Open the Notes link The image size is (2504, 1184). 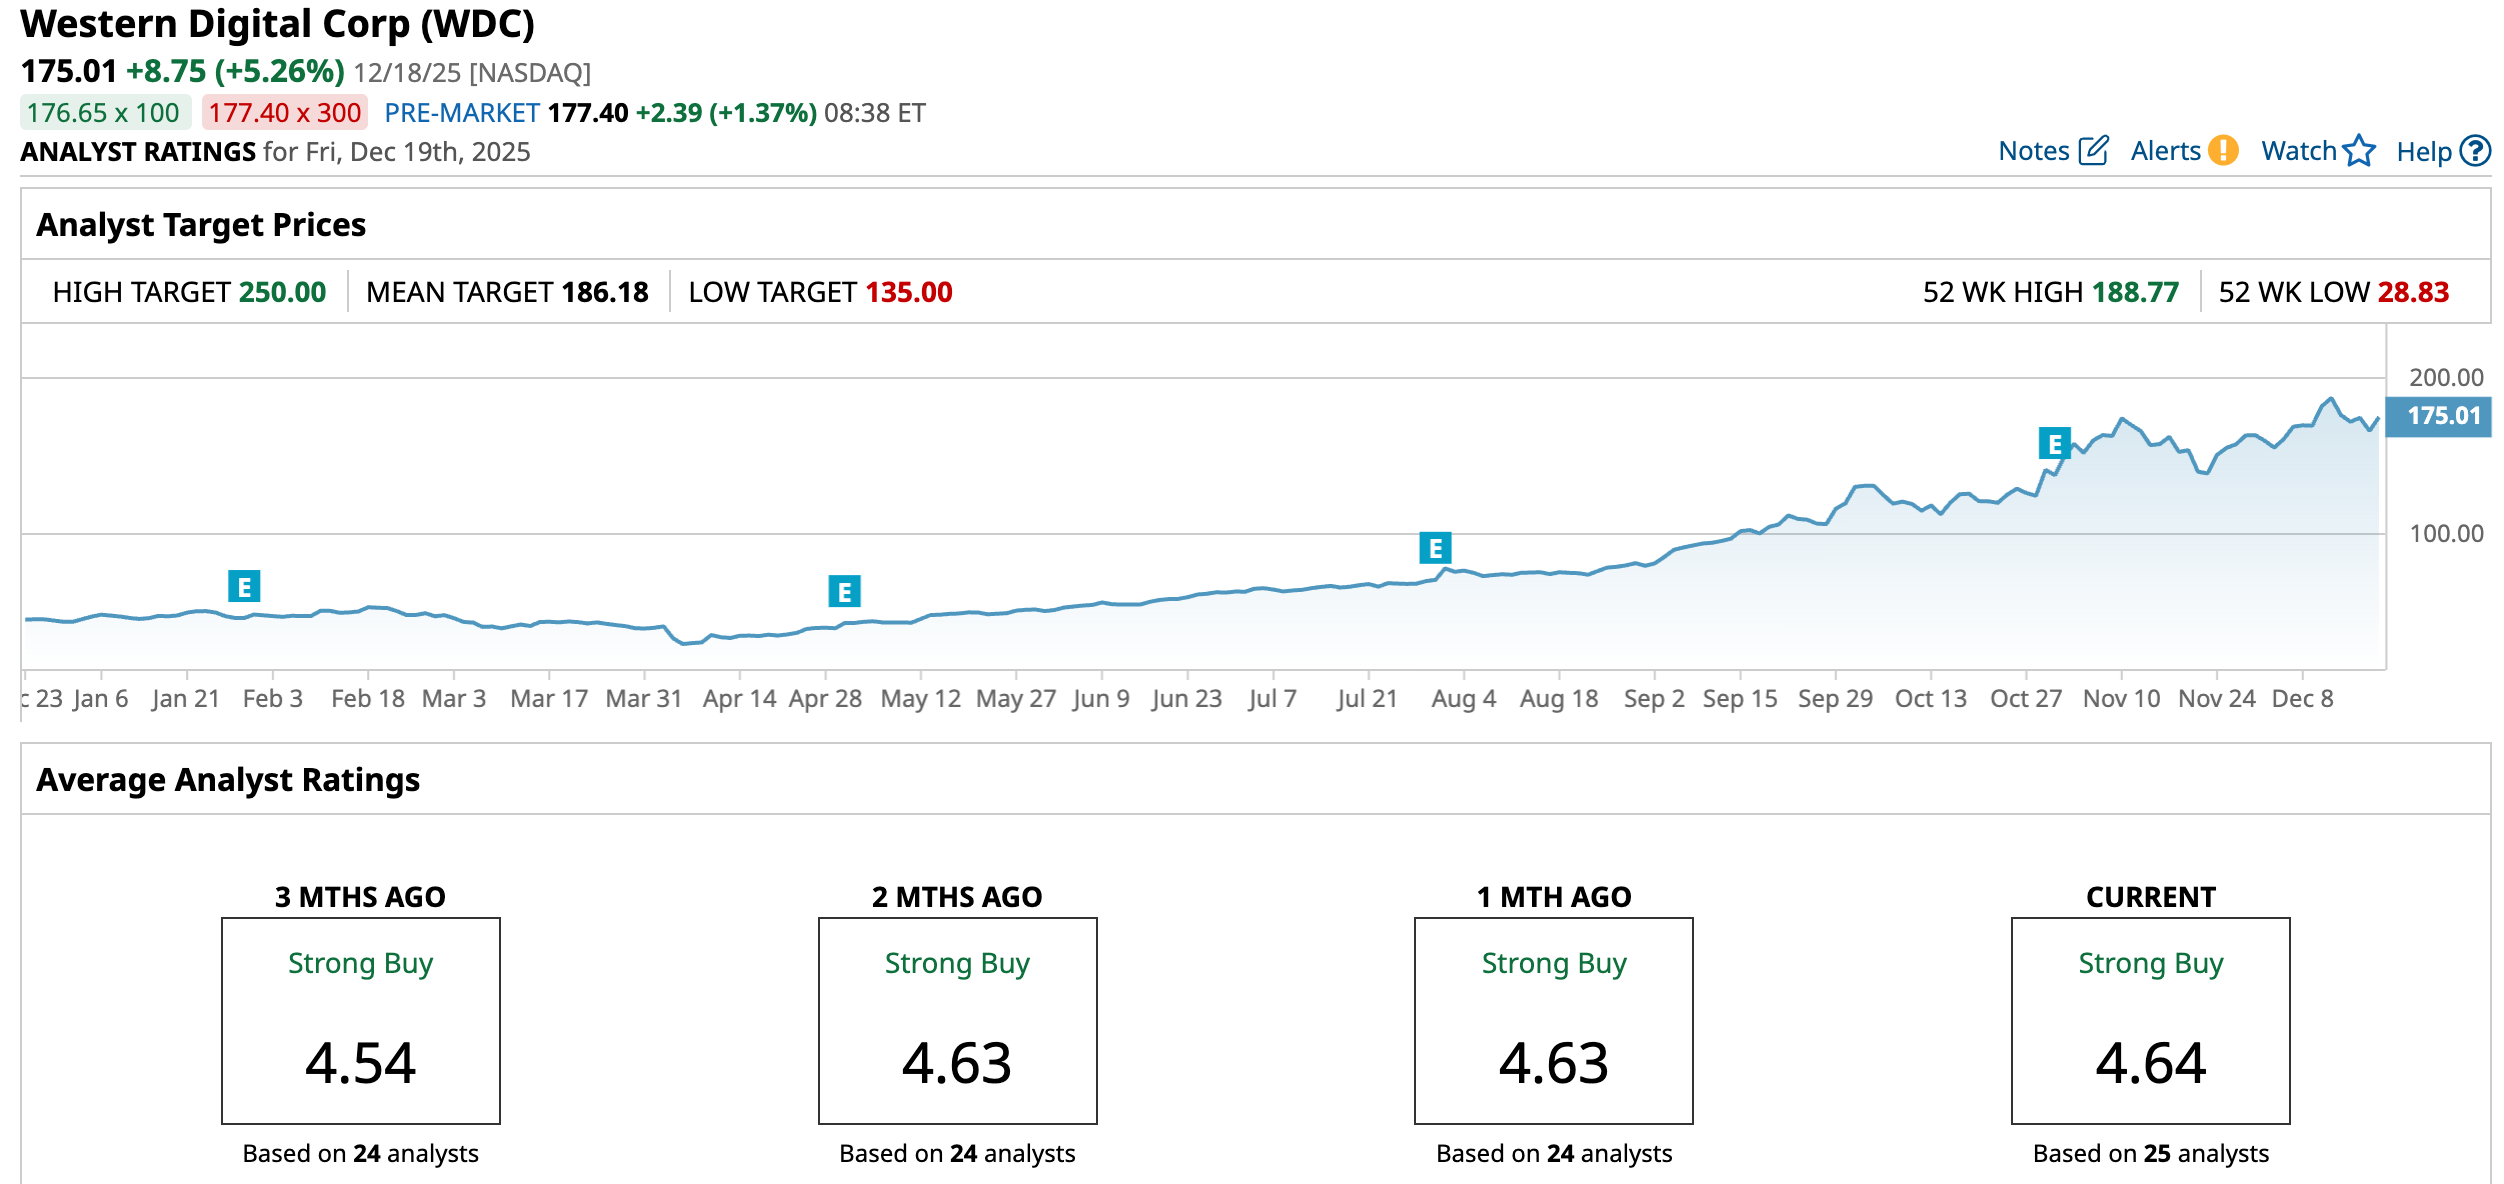(x=2033, y=151)
